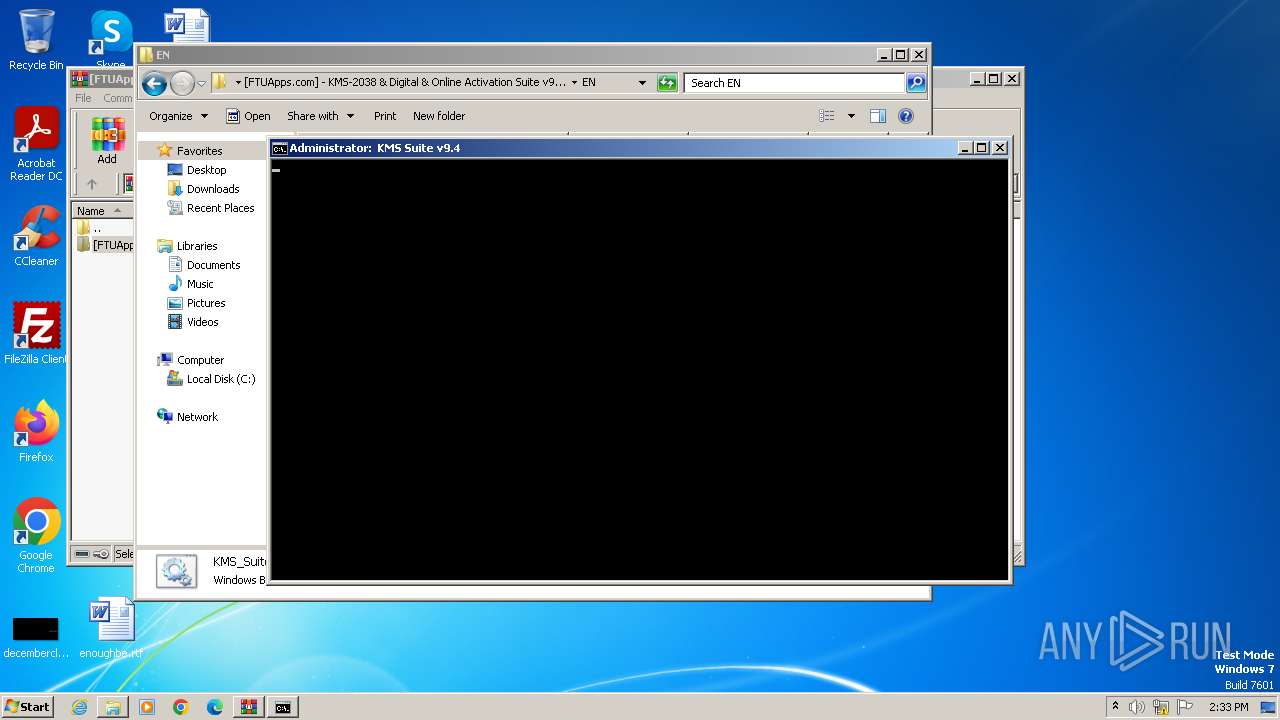1280x720 pixels.
Task: Toggle the preview pane icon
Action: [x=878, y=116]
